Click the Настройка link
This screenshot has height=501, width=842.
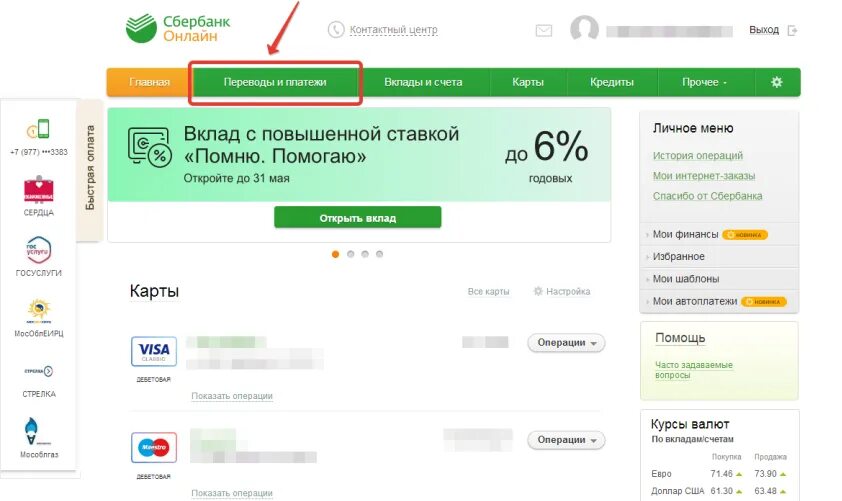[x=568, y=292]
